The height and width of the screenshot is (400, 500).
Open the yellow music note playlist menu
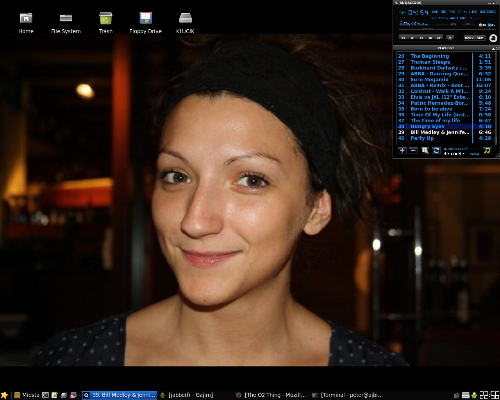(x=487, y=151)
